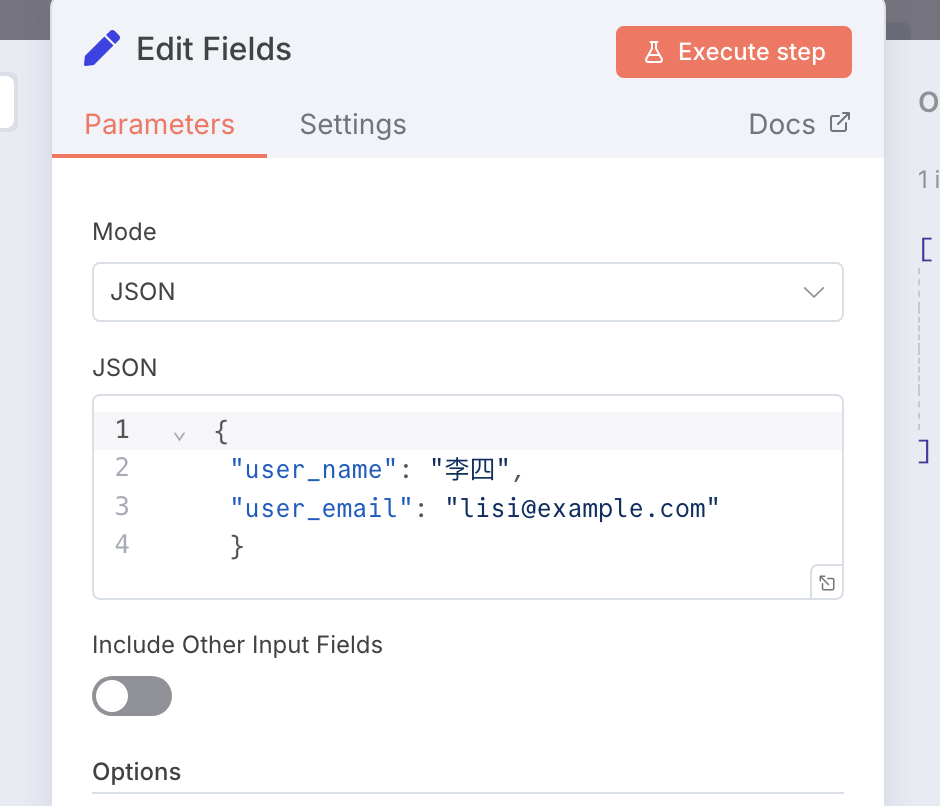Click line number 4 in editor gutter
940x806 pixels.
(122, 545)
